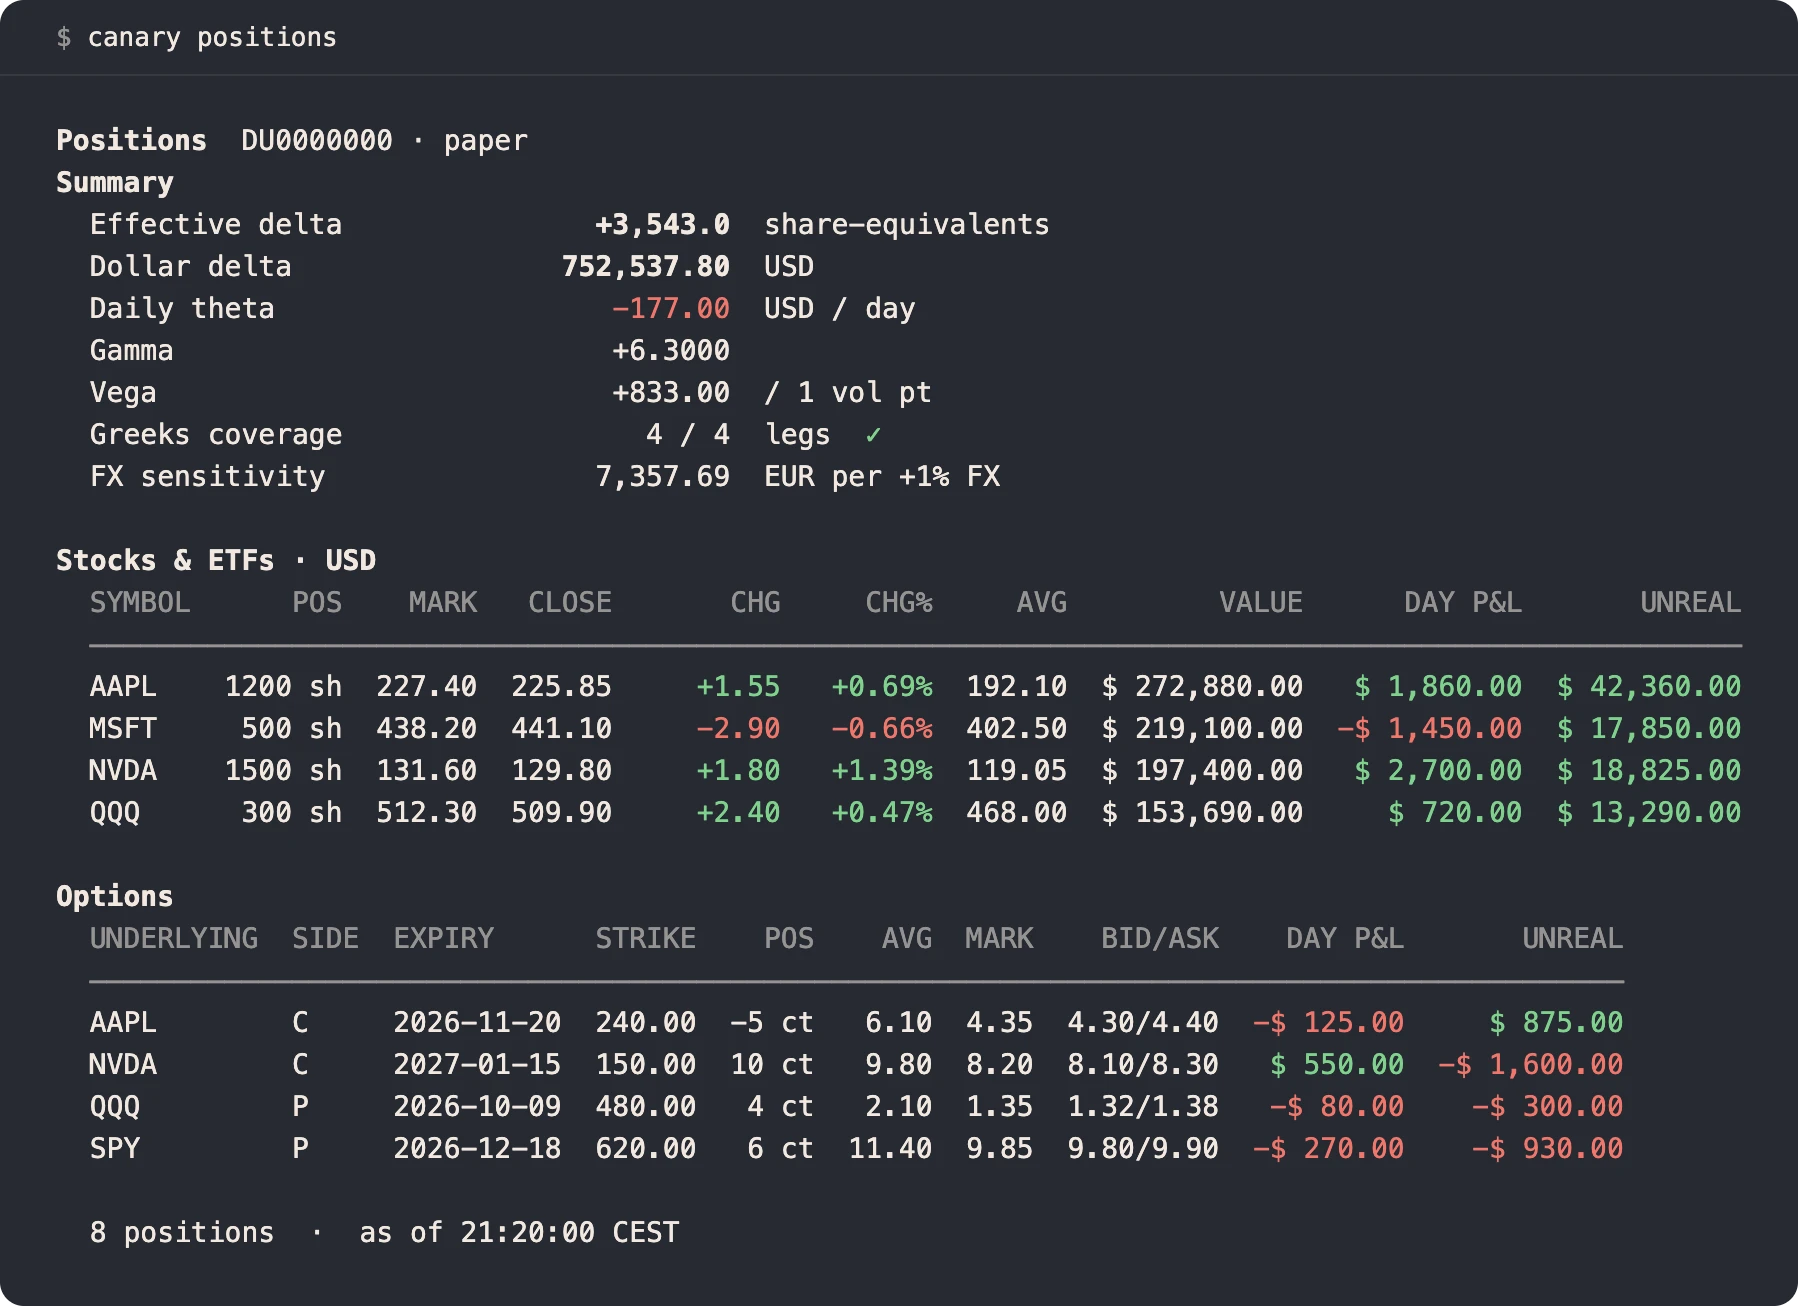Screen dimensions: 1798x1306
Task: Click the 'Stocks & ETFs · USD' heading
Action: tap(216, 560)
